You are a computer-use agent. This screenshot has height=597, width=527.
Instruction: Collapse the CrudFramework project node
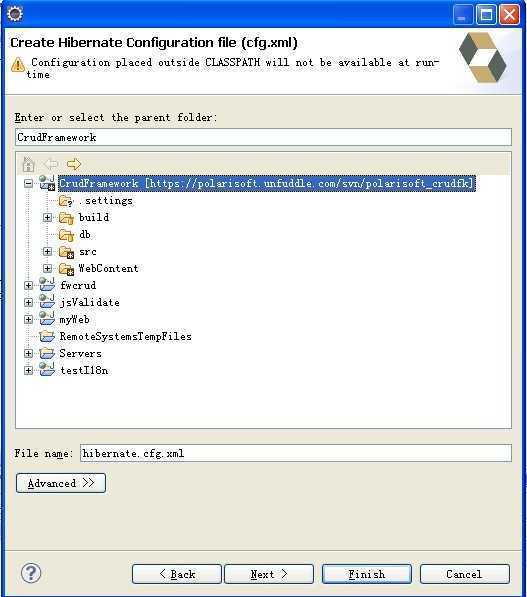tap(28, 184)
